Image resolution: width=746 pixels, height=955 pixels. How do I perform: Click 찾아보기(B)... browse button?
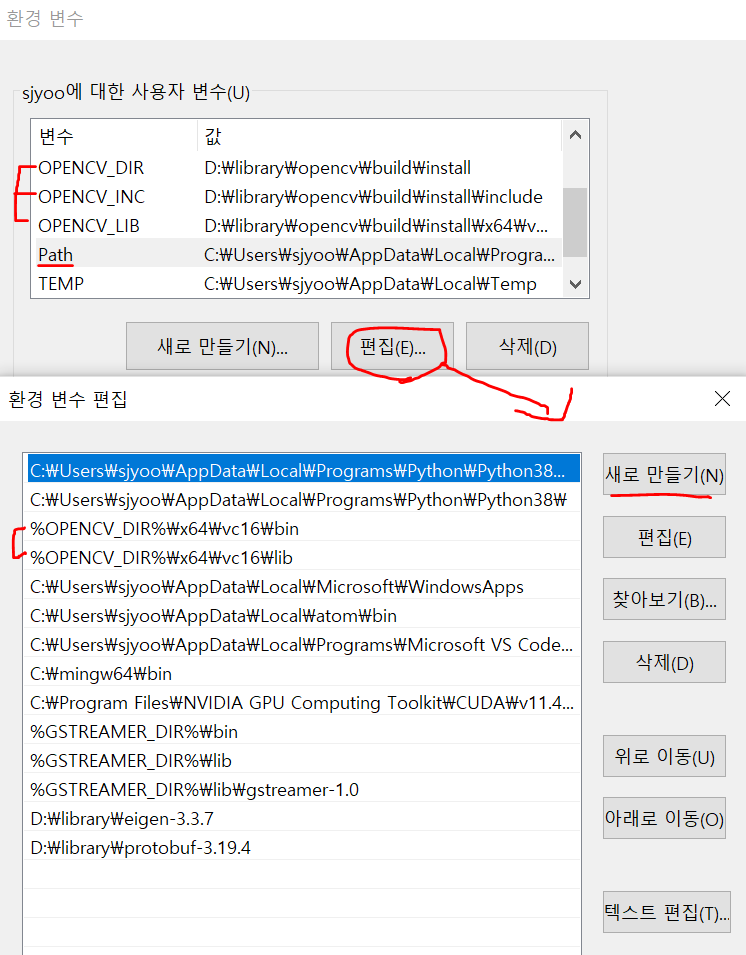tap(664, 599)
